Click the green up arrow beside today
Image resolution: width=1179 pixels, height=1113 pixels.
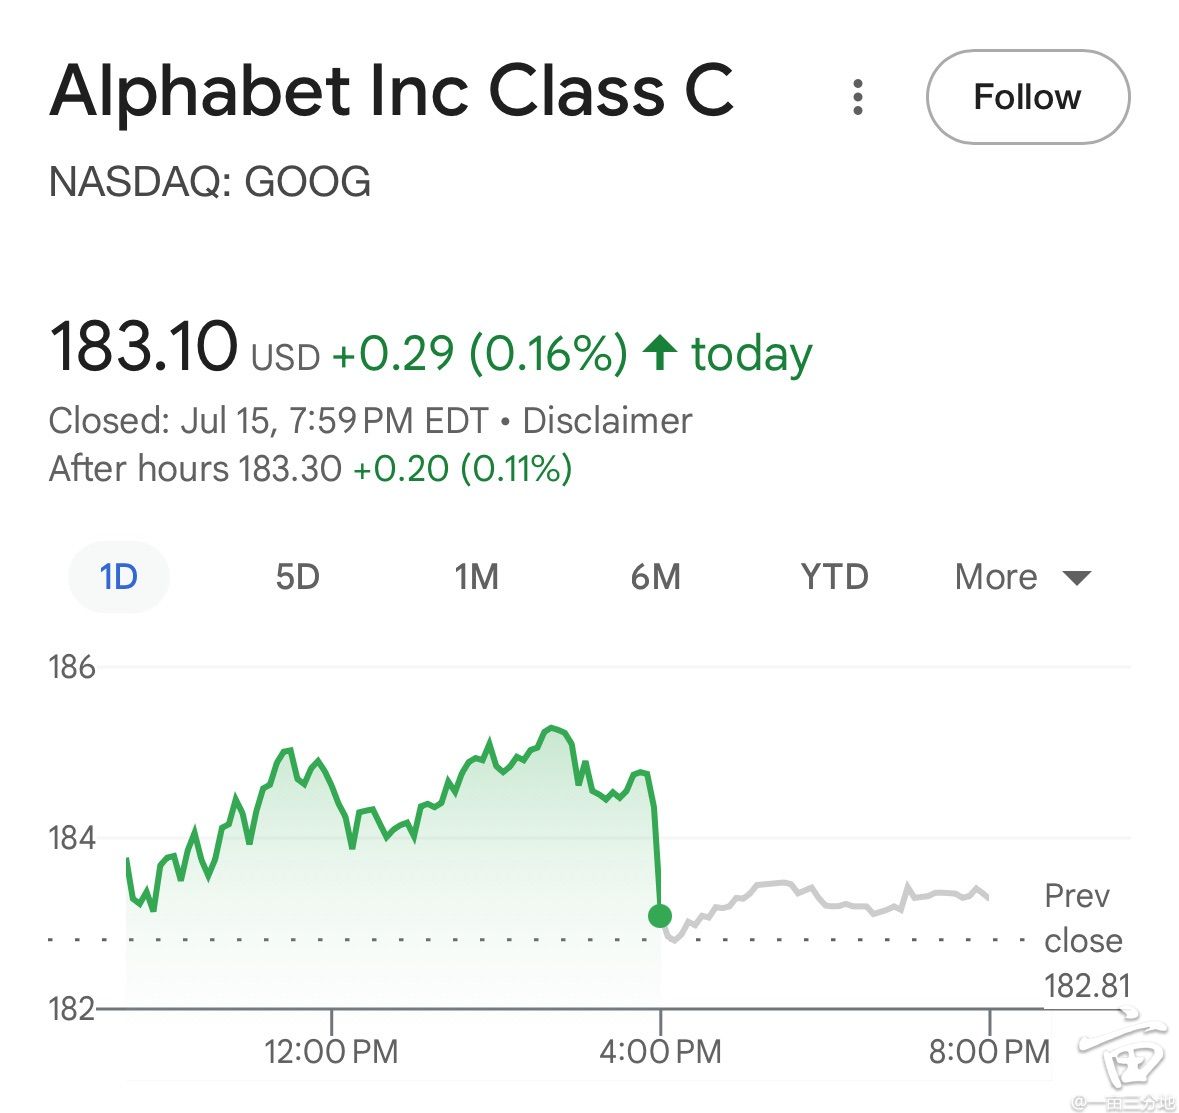pos(660,352)
